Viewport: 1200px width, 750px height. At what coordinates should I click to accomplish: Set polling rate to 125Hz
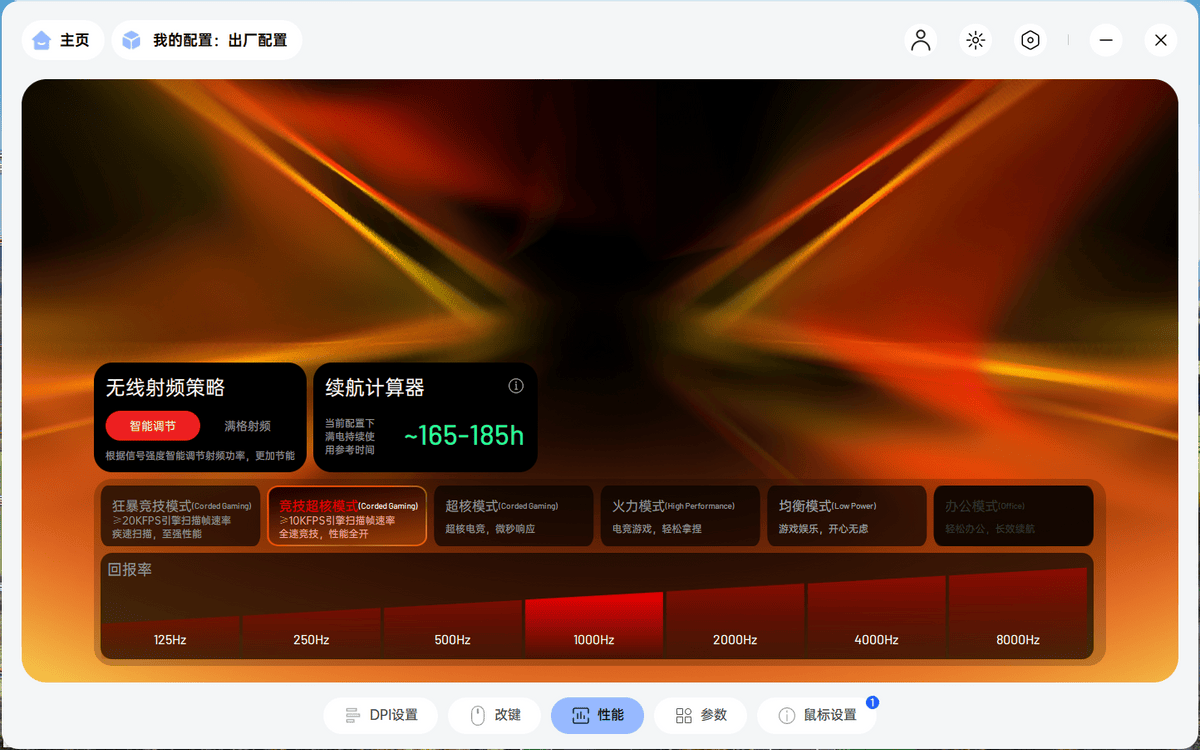click(170, 638)
